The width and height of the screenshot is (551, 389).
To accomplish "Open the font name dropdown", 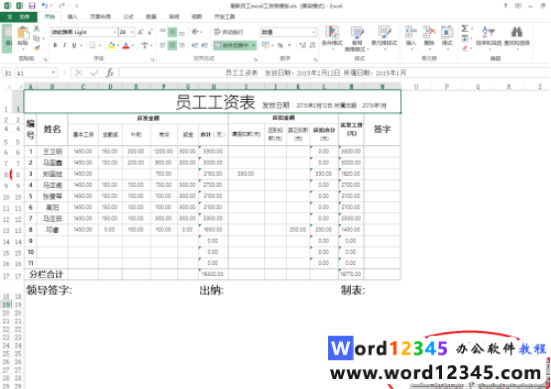I will [x=115, y=32].
